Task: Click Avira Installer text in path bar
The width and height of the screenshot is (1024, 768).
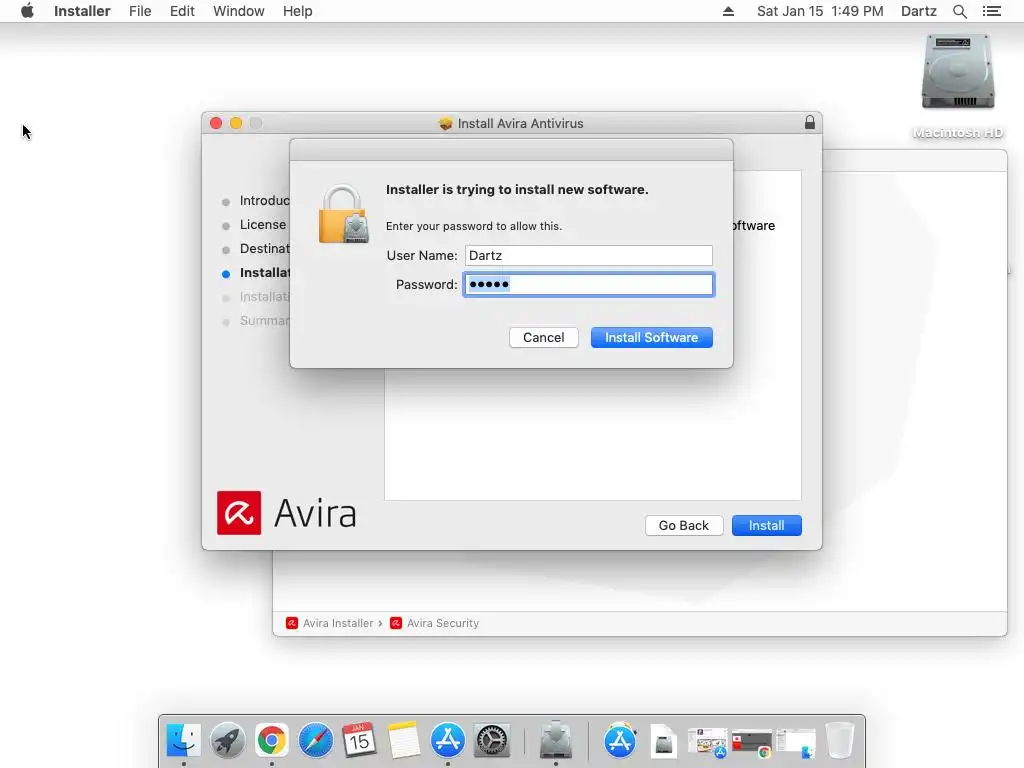Action: pos(338,623)
